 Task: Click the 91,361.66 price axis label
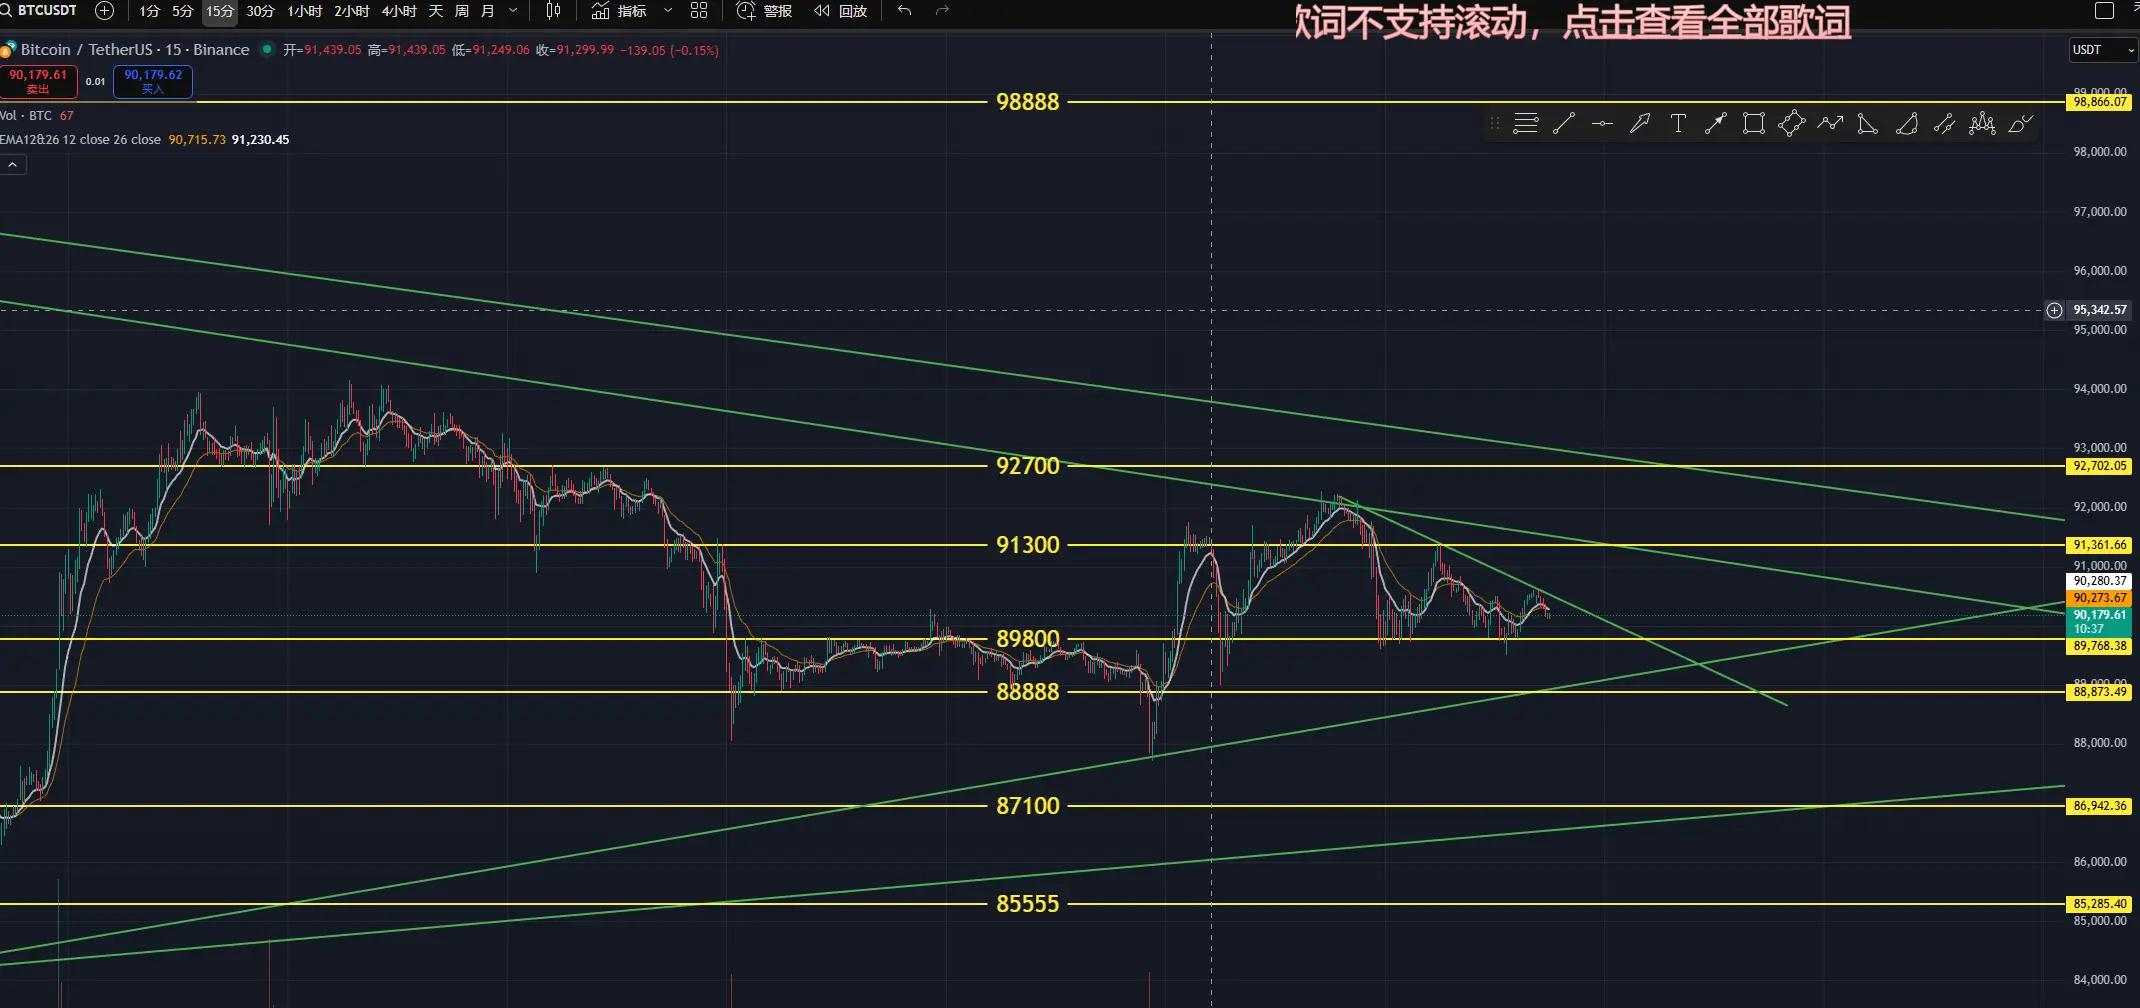pyautogui.click(x=2099, y=545)
